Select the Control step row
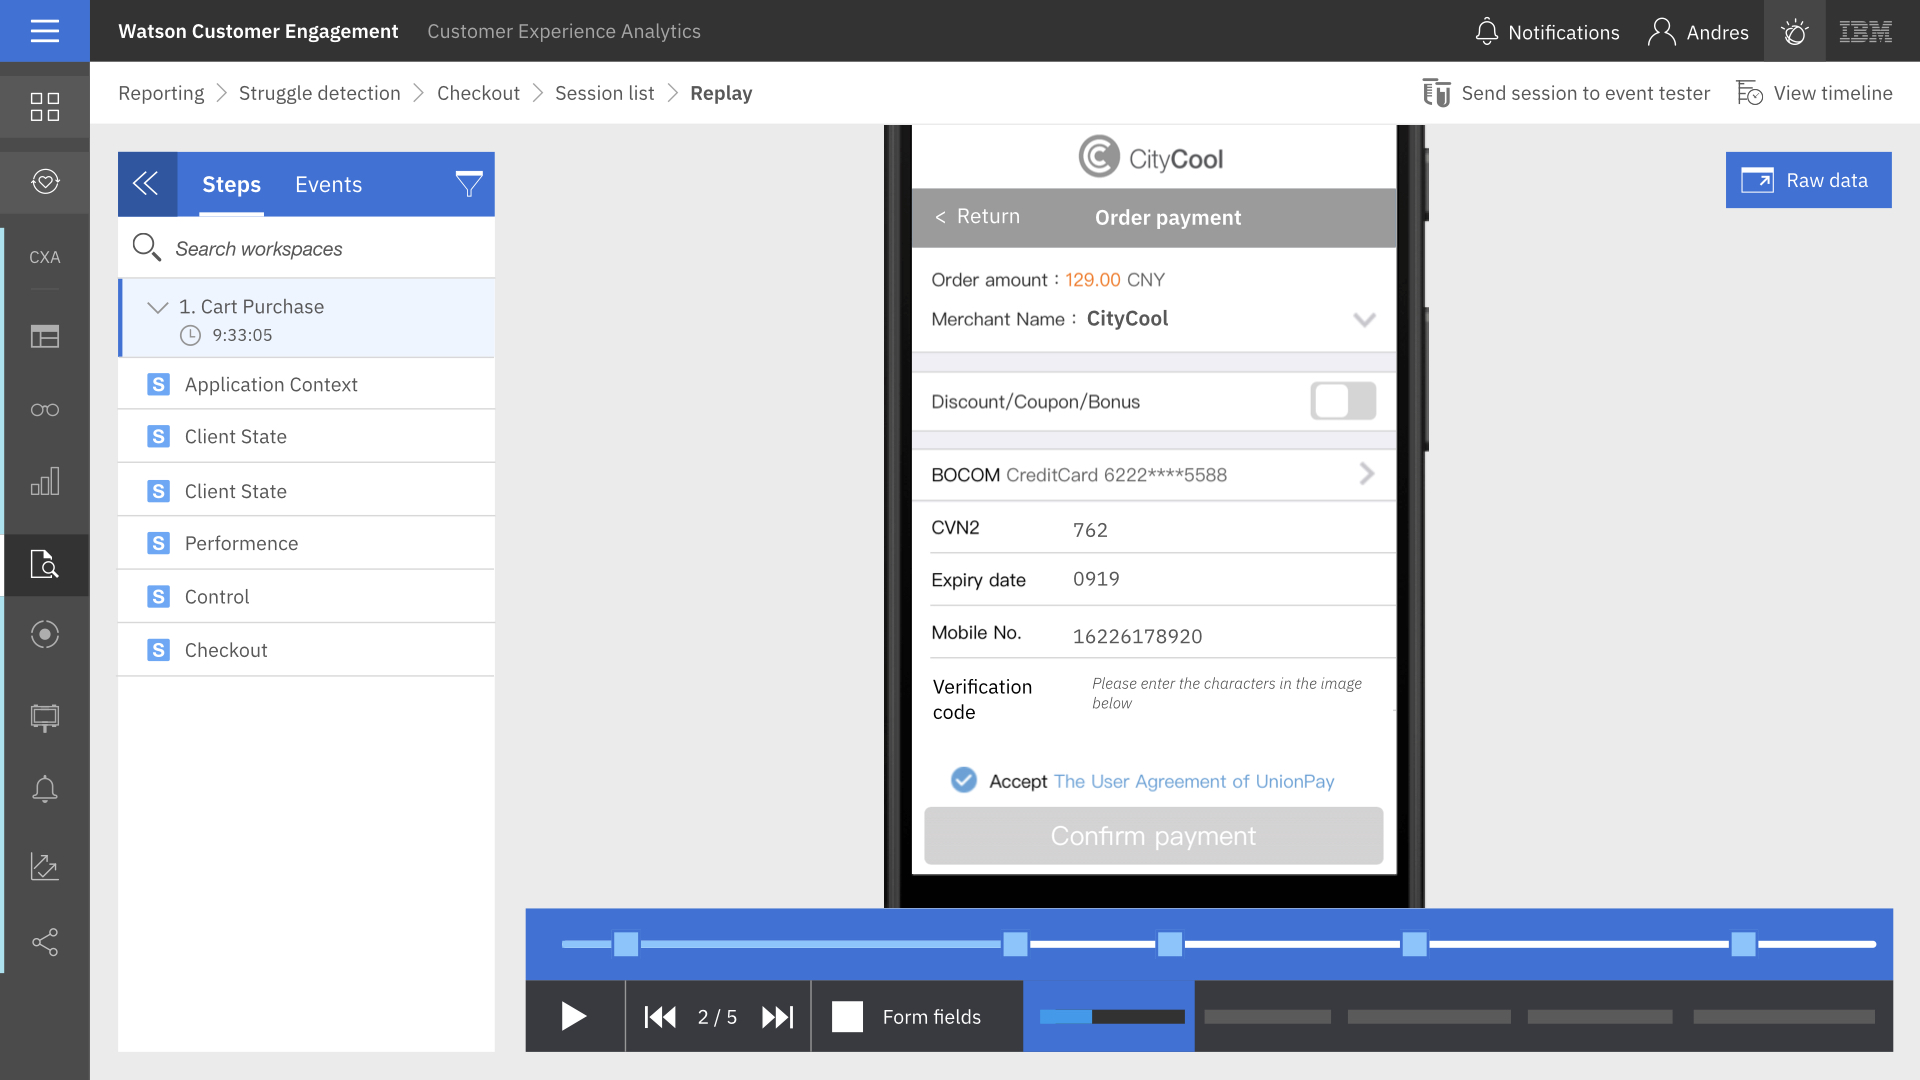 click(x=306, y=596)
